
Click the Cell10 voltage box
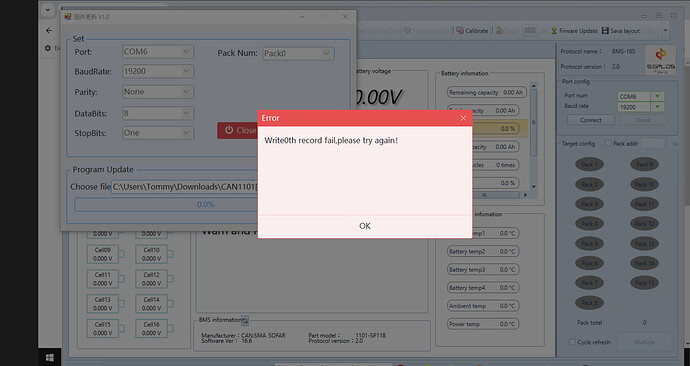point(151,254)
